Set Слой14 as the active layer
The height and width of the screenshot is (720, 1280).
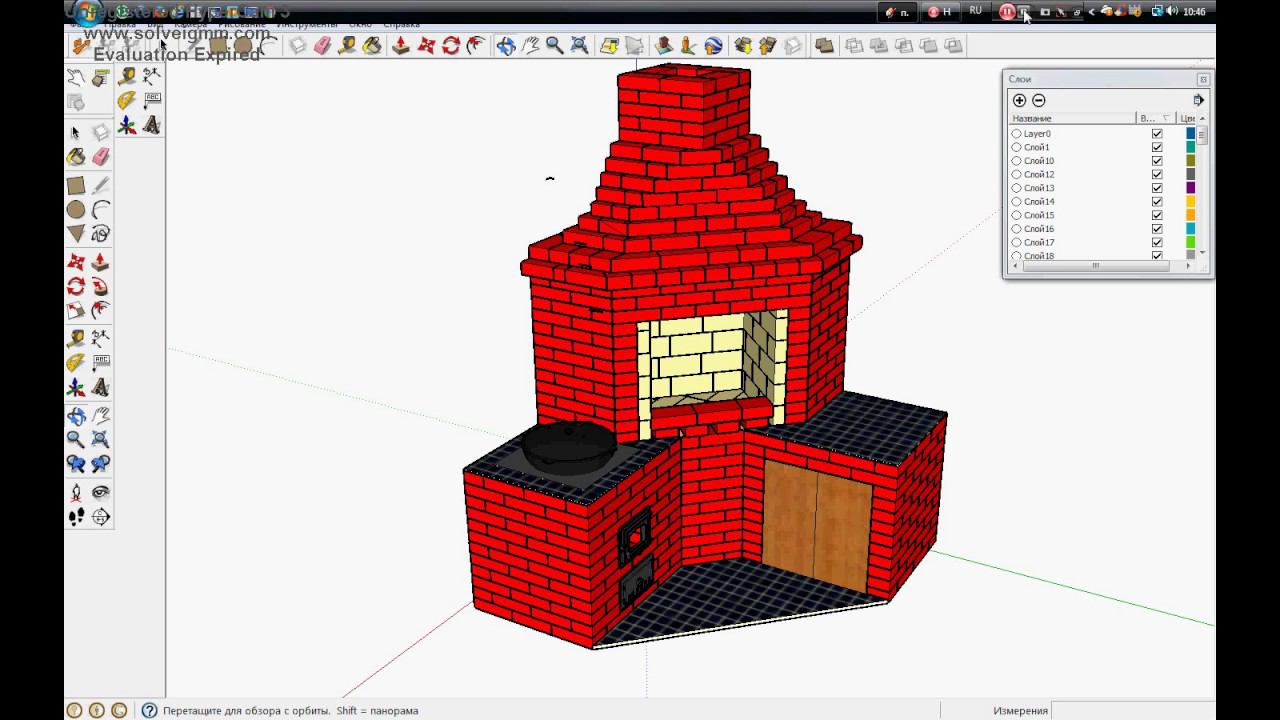coord(1016,202)
